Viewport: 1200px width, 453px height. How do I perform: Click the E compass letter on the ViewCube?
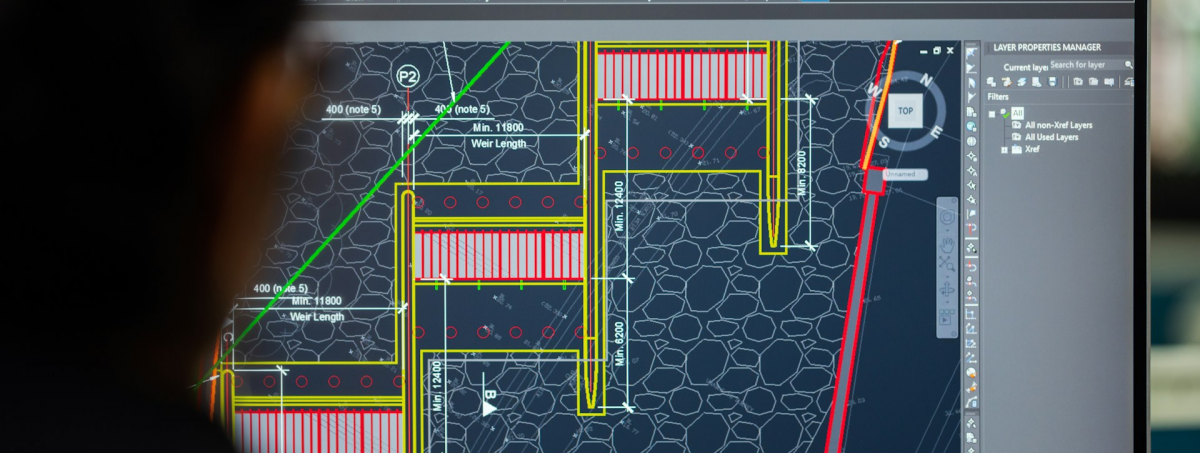click(936, 132)
